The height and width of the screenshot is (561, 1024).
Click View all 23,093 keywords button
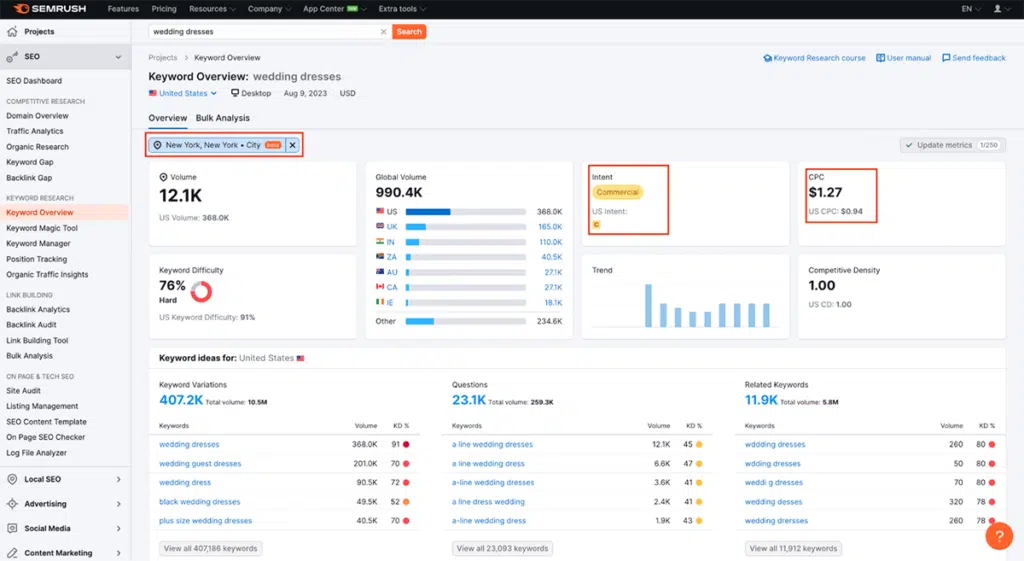[502, 549]
